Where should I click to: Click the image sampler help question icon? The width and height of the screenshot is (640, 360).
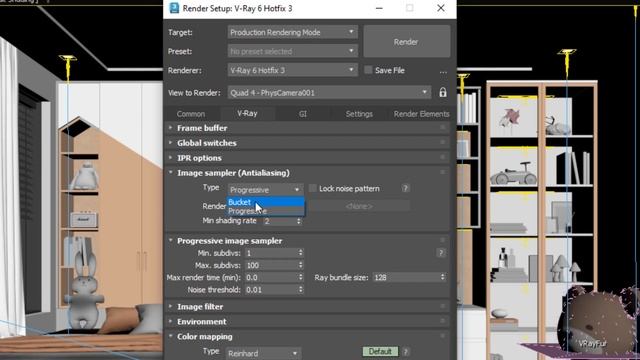click(405, 188)
